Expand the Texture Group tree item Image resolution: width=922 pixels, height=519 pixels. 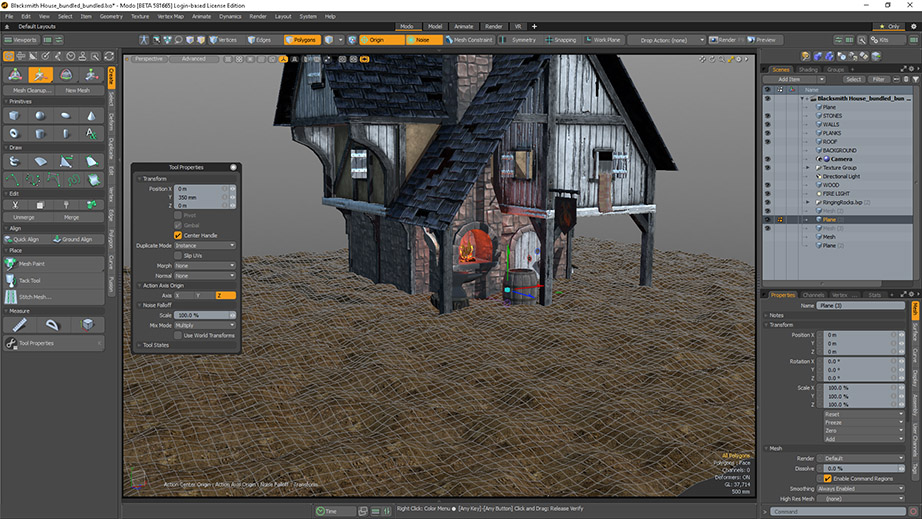tap(808, 167)
